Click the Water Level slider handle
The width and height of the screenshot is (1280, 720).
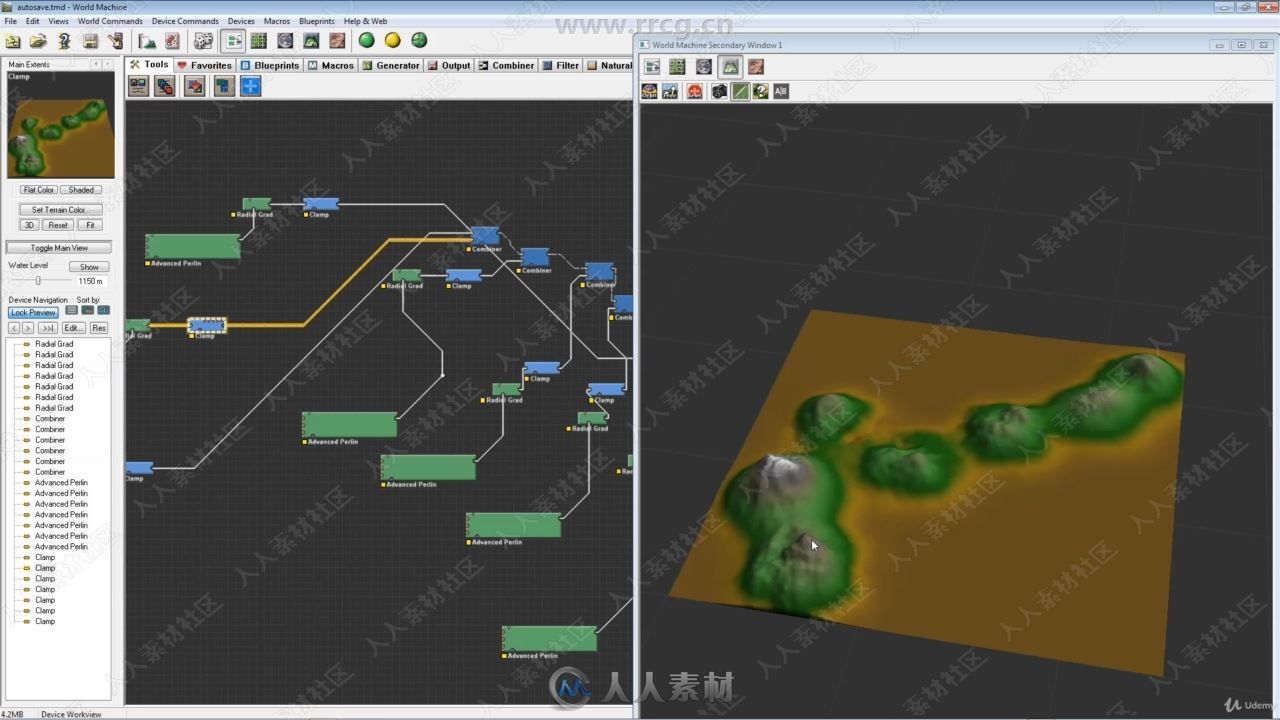[38, 281]
